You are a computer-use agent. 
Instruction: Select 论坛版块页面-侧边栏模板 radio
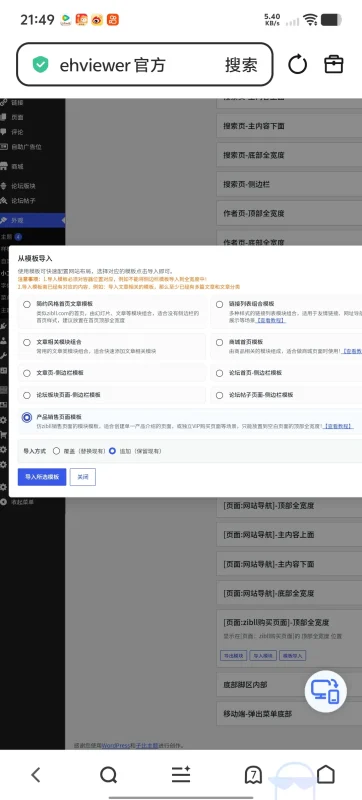(x=27, y=395)
